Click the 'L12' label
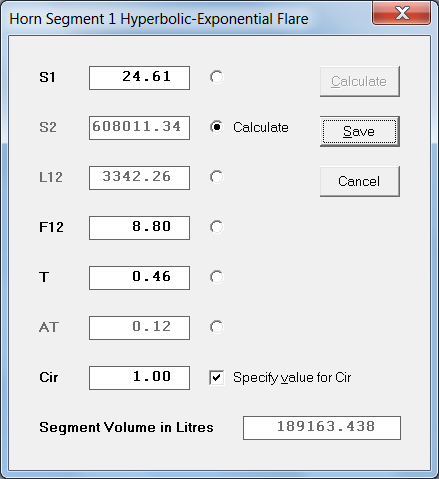439x479 pixels. 51,177
